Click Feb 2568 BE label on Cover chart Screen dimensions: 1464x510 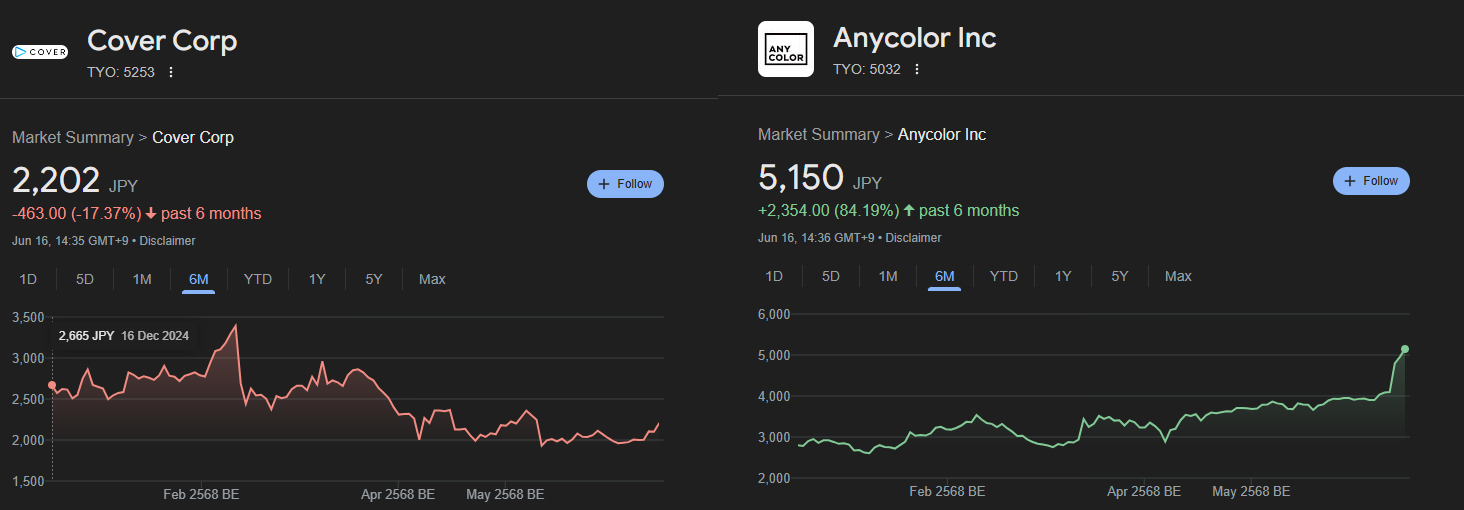(201, 494)
